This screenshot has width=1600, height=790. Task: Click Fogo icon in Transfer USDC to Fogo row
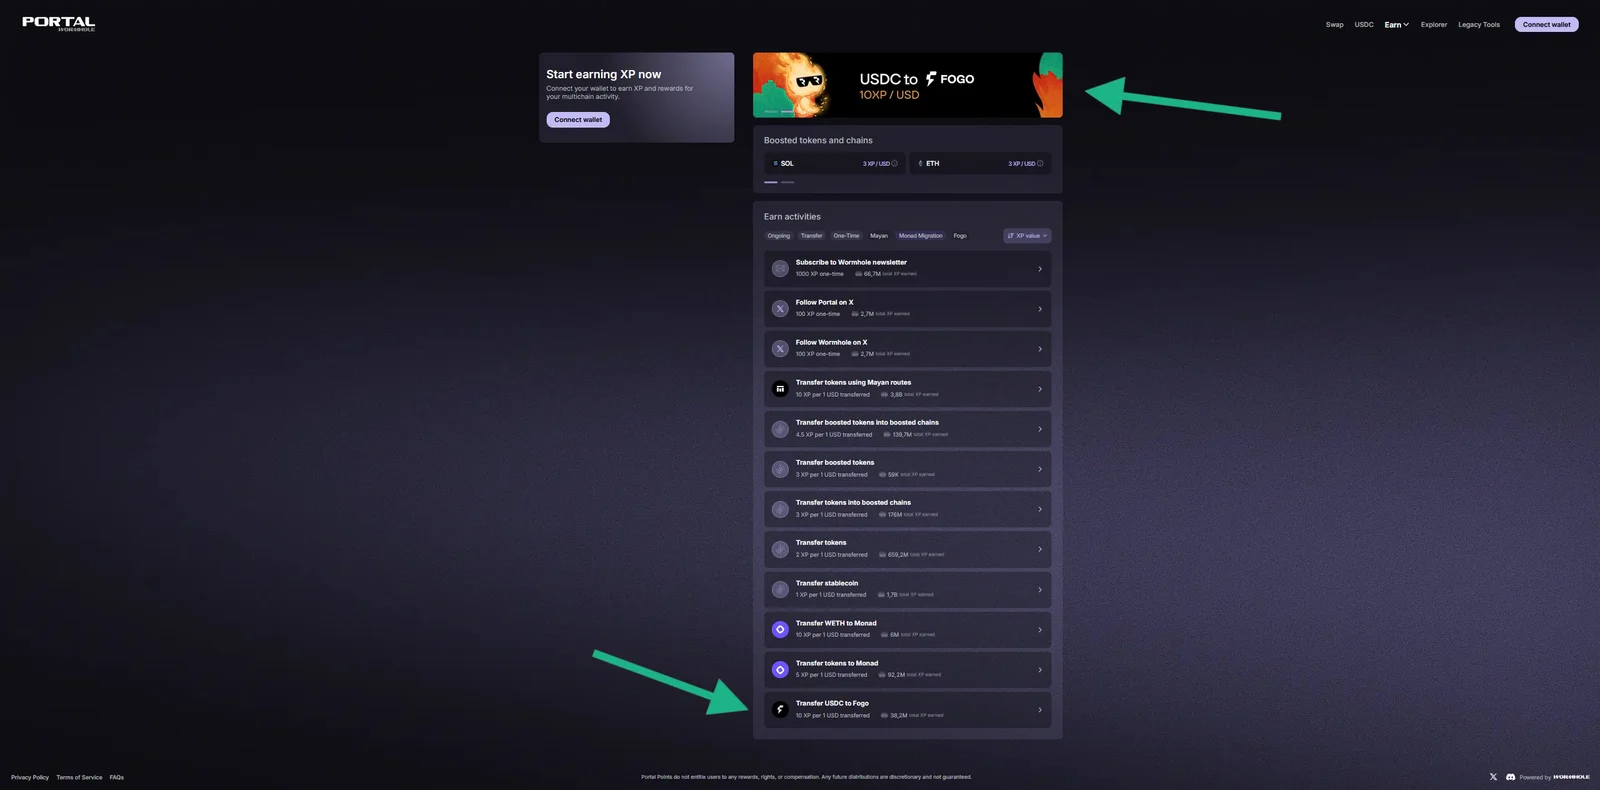tap(780, 710)
